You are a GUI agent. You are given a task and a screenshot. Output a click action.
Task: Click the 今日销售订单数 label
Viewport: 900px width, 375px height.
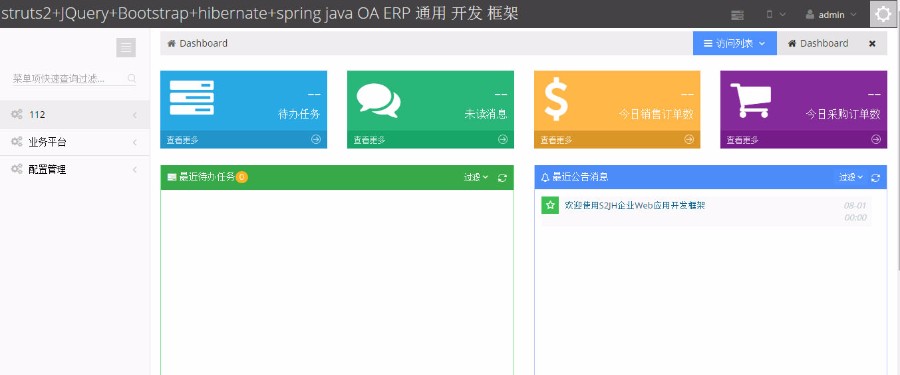tap(656, 114)
